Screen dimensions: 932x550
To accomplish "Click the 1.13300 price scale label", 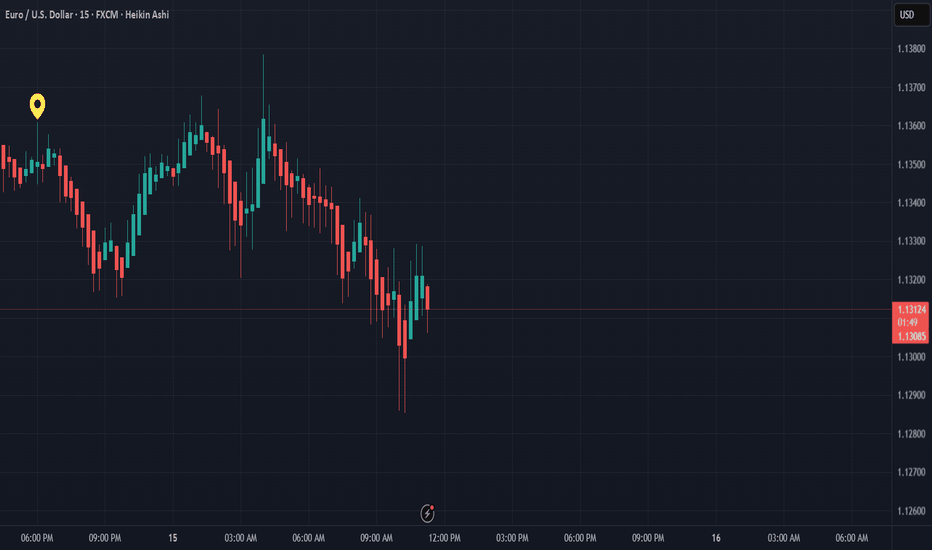I will pos(911,241).
